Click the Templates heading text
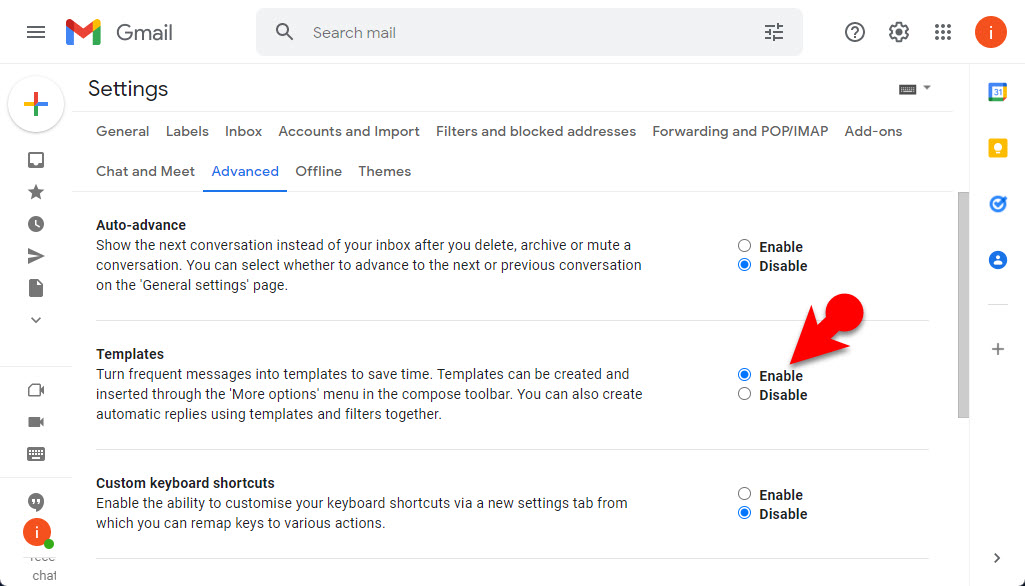The image size is (1025, 586). 130,354
